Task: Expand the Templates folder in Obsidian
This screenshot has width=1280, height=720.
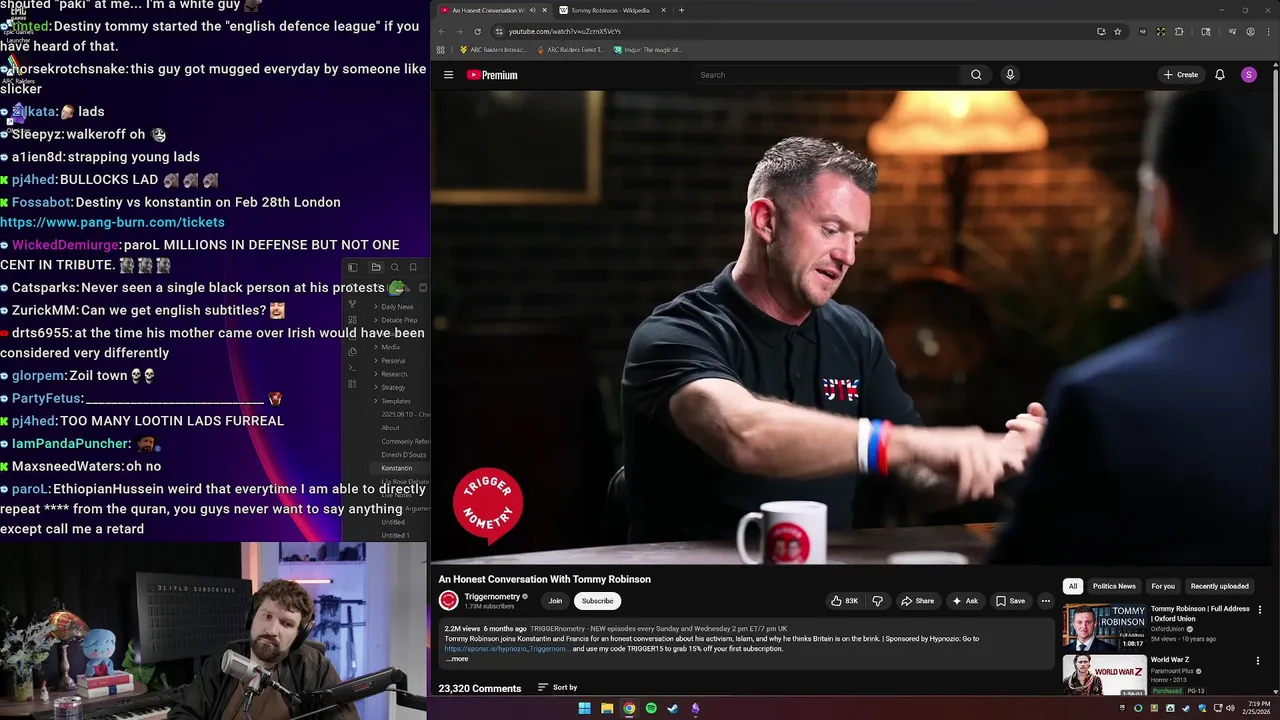Action: tap(396, 401)
